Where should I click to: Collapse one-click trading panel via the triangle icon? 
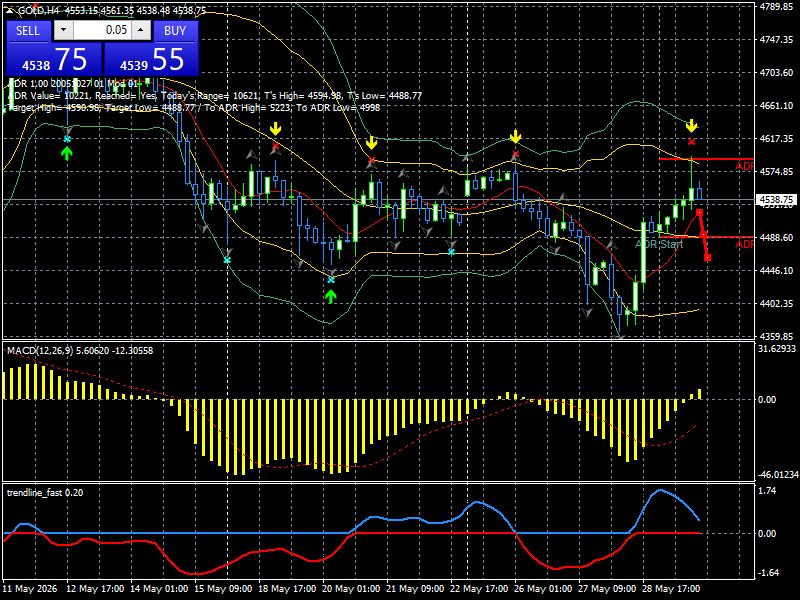(10, 10)
